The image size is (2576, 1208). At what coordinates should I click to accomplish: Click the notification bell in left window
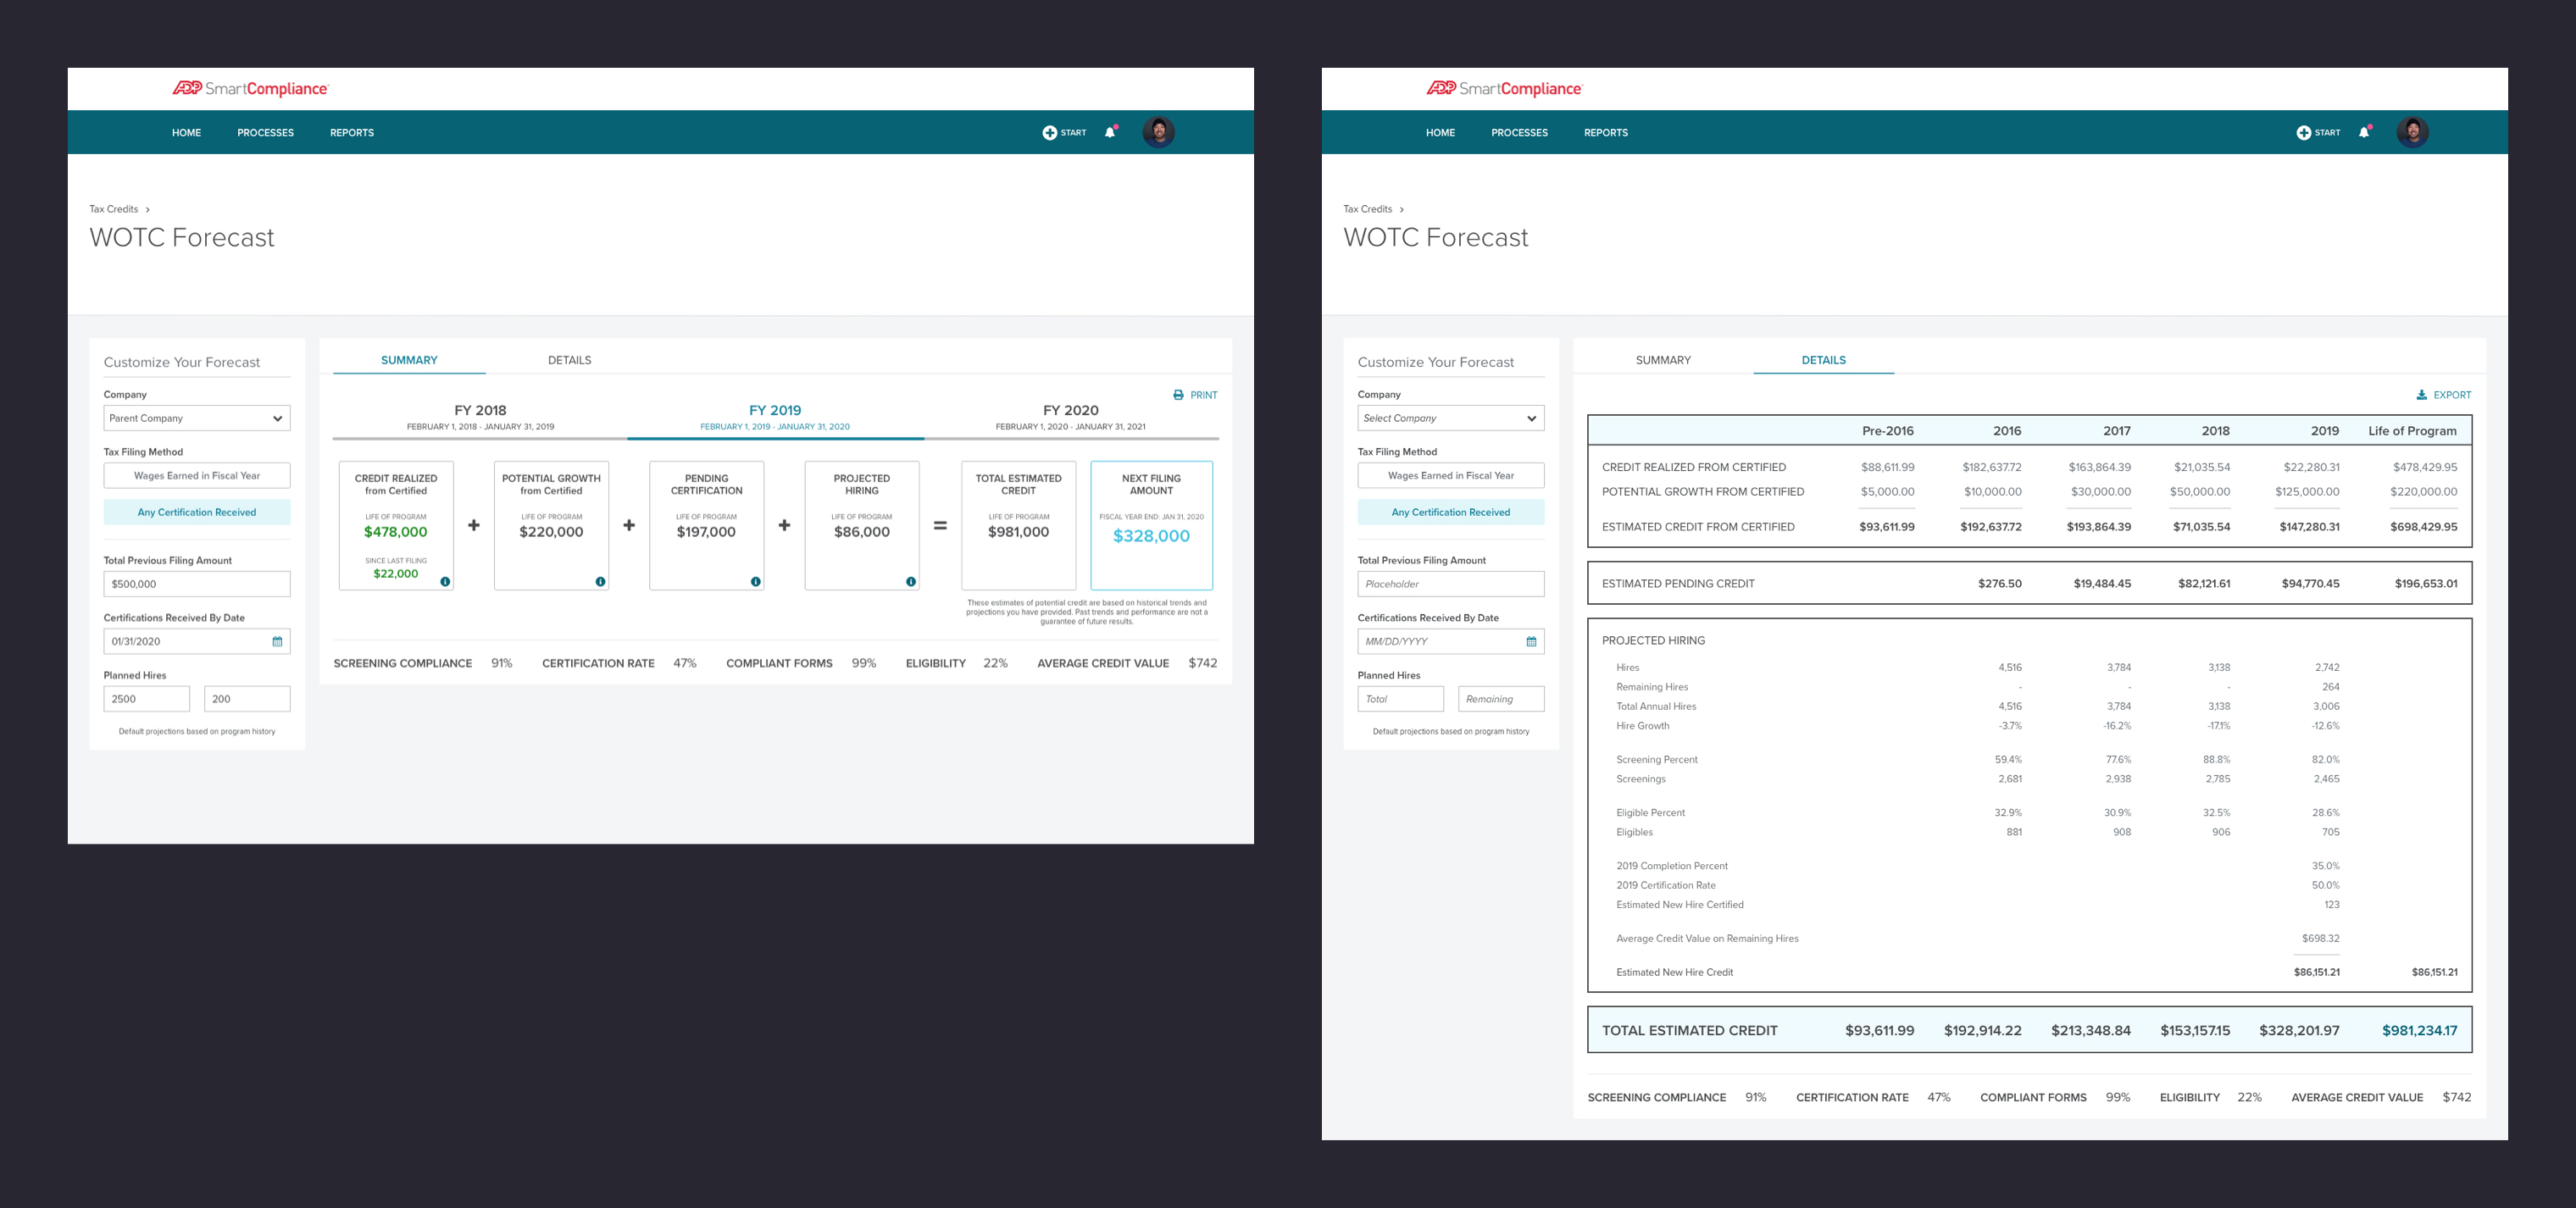click(1109, 132)
